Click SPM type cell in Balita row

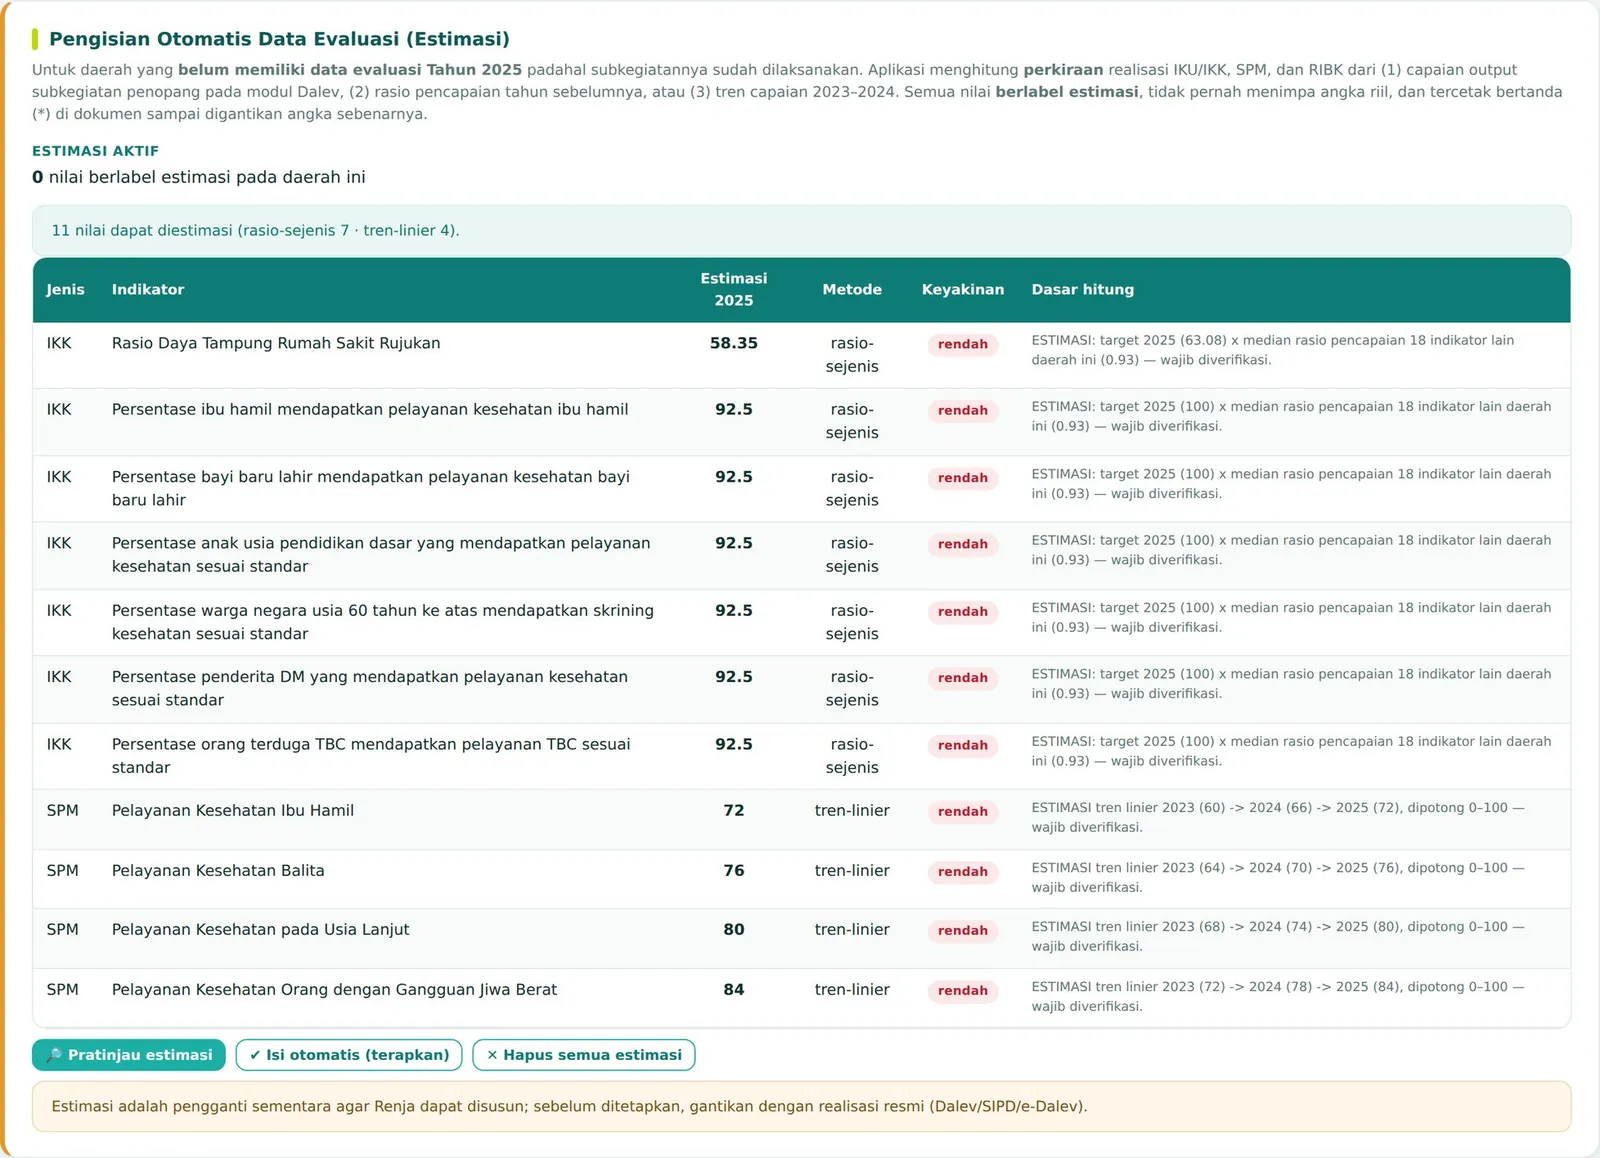62,870
